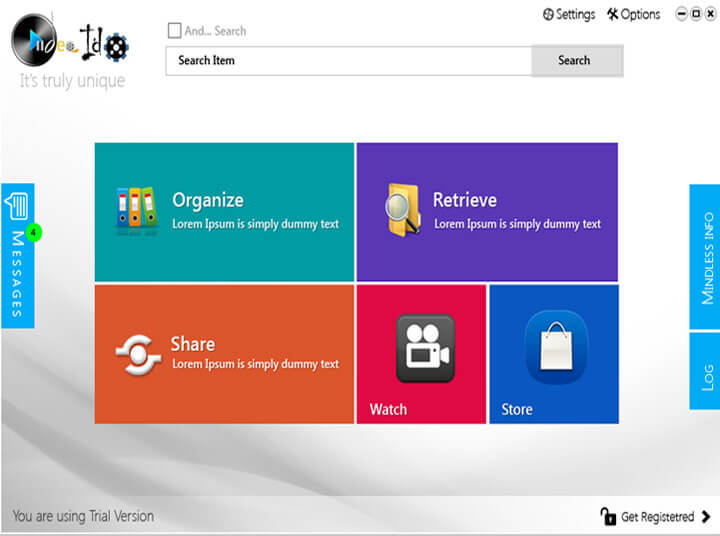Click the Share tile's circular share icon
Screen dimensions: 720x536
click(138, 355)
